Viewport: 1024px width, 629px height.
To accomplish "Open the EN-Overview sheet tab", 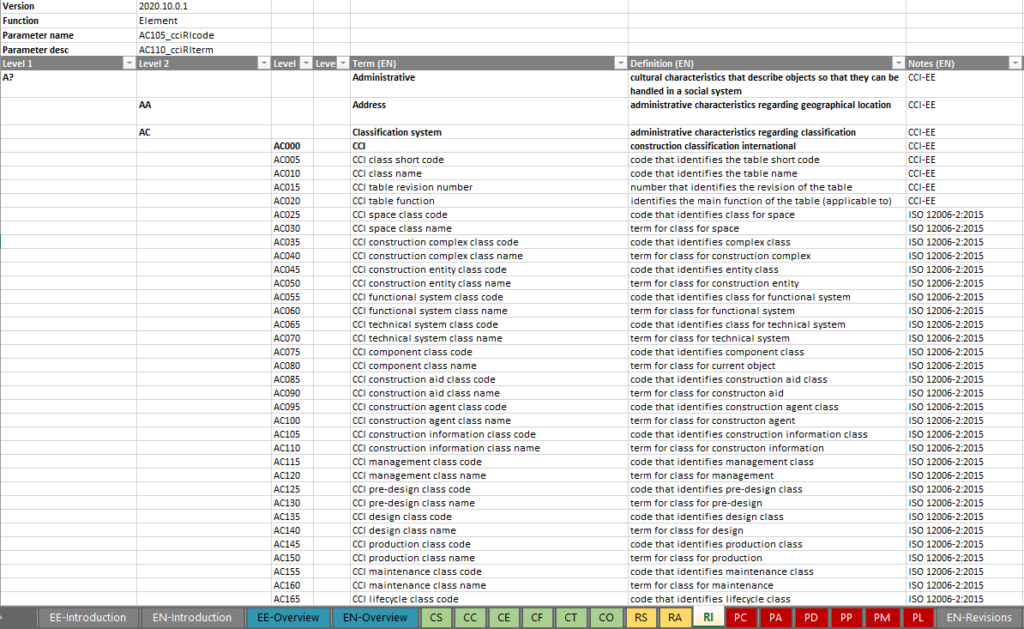I will [375, 618].
